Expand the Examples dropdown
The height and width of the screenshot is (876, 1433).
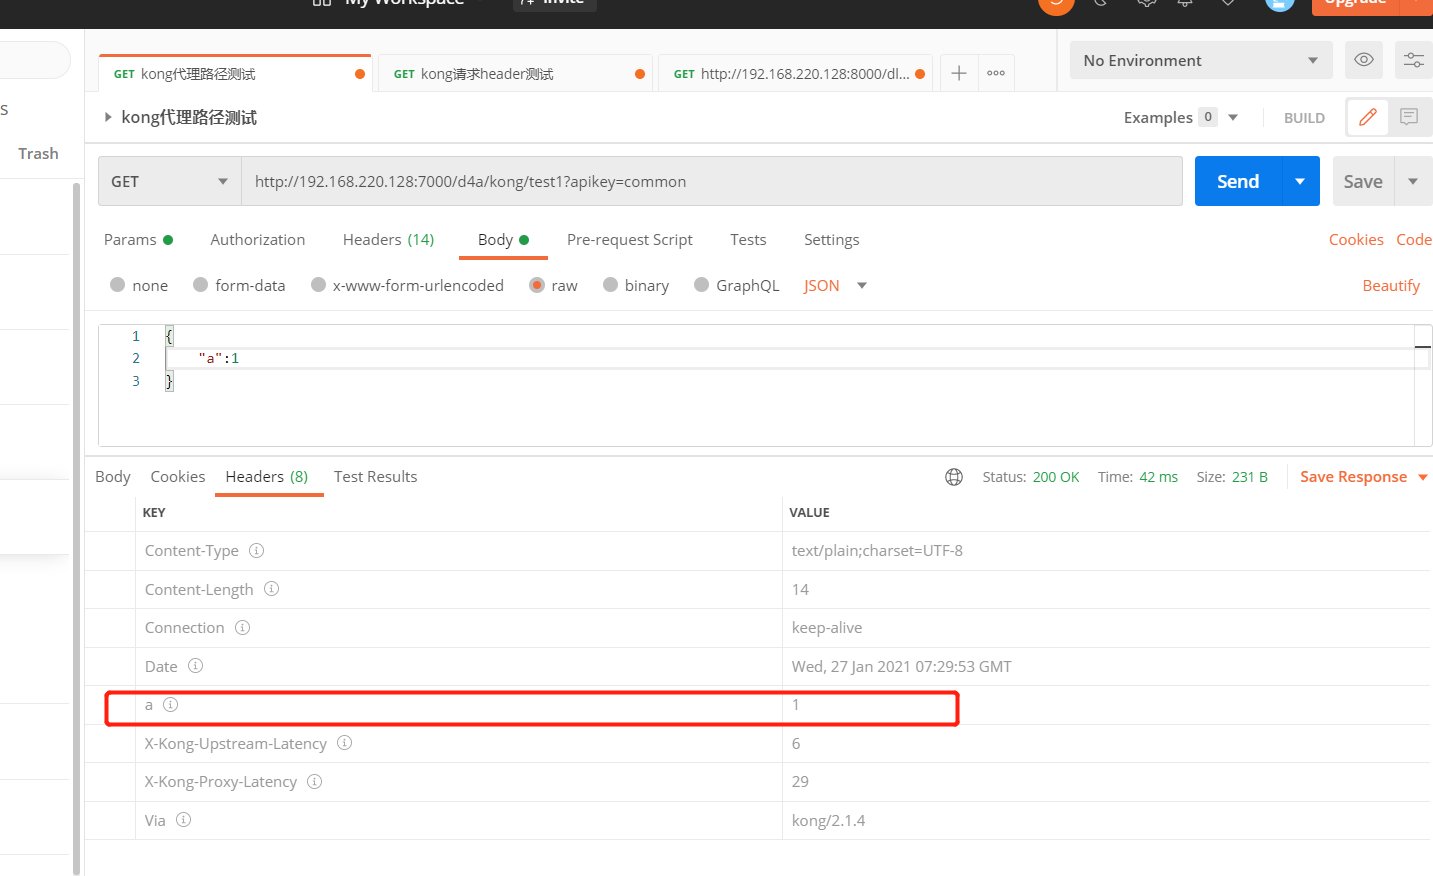point(1233,117)
